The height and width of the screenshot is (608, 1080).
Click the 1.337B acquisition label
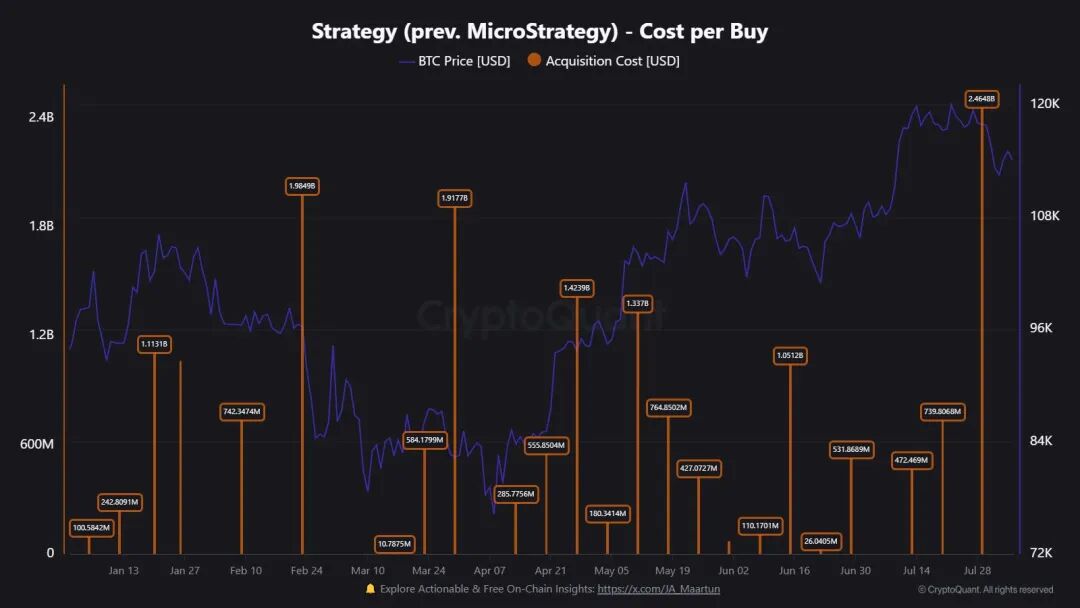tap(638, 304)
